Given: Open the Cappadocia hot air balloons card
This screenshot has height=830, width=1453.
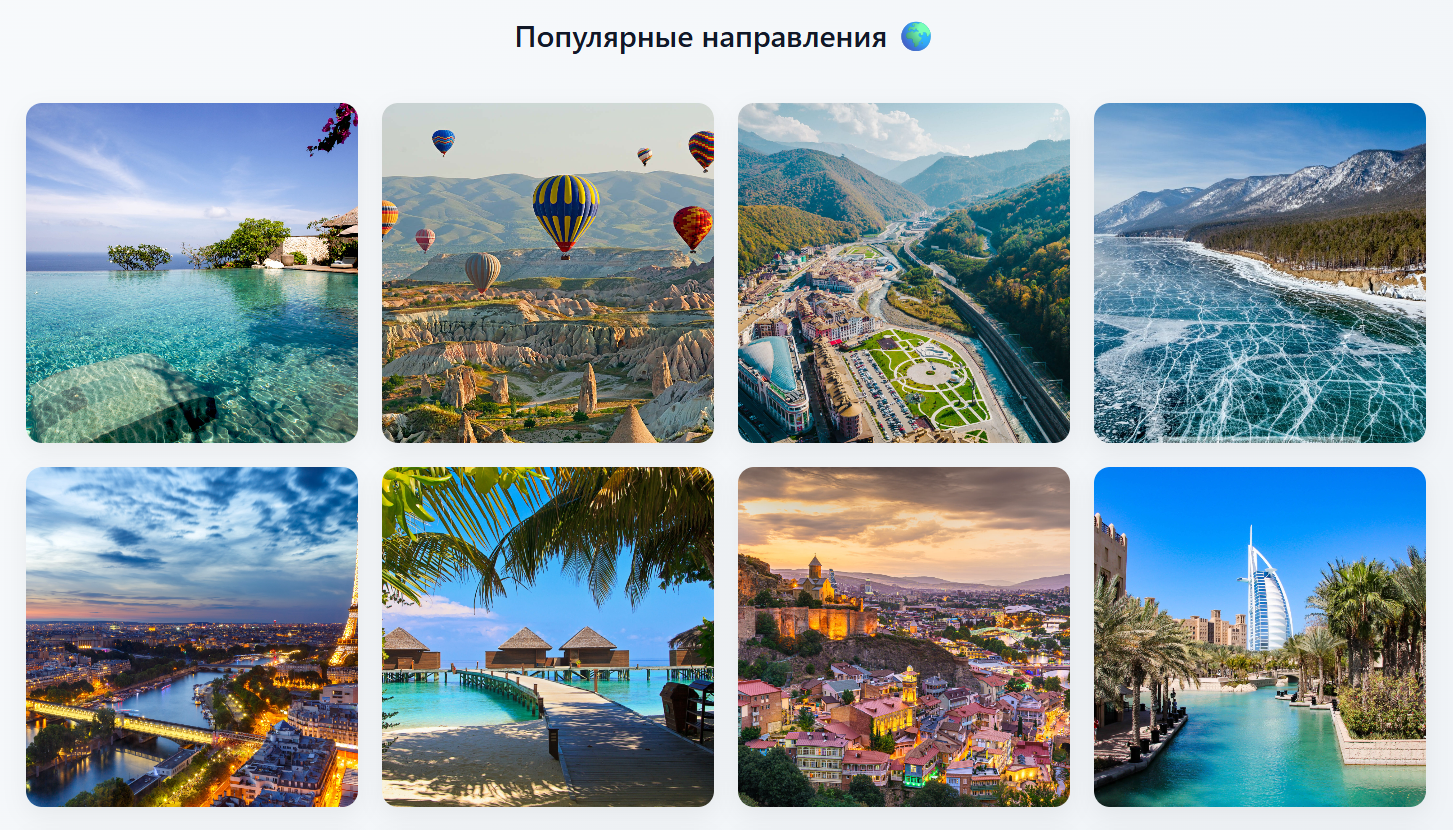Looking at the screenshot, I should pyautogui.click(x=548, y=273).
